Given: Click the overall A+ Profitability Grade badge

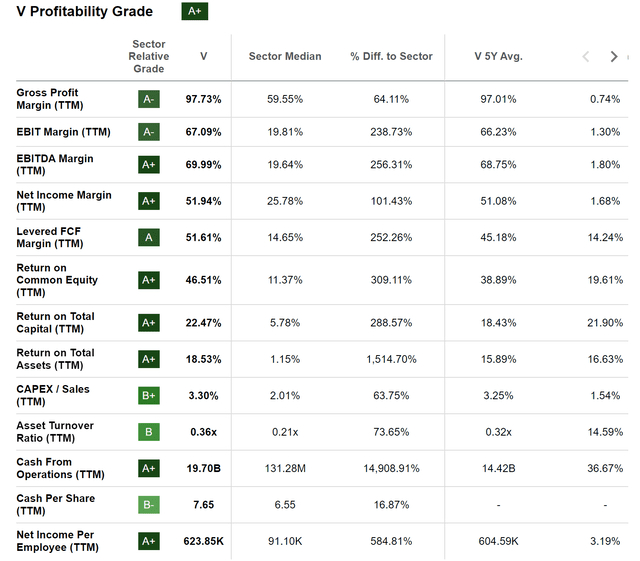Looking at the screenshot, I should (x=194, y=12).
